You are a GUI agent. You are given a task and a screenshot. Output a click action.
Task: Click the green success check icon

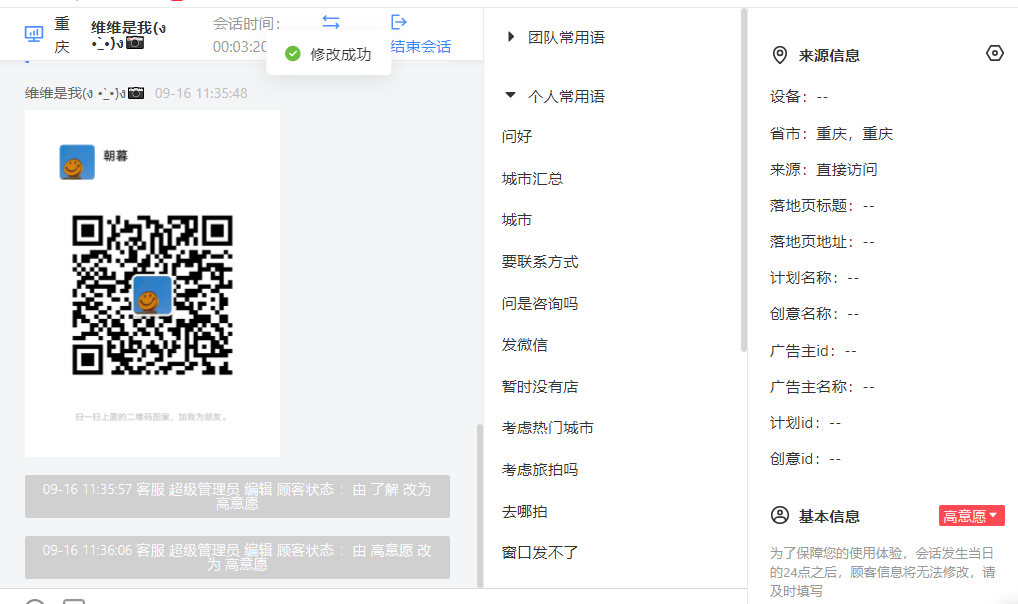[x=293, y=54]
